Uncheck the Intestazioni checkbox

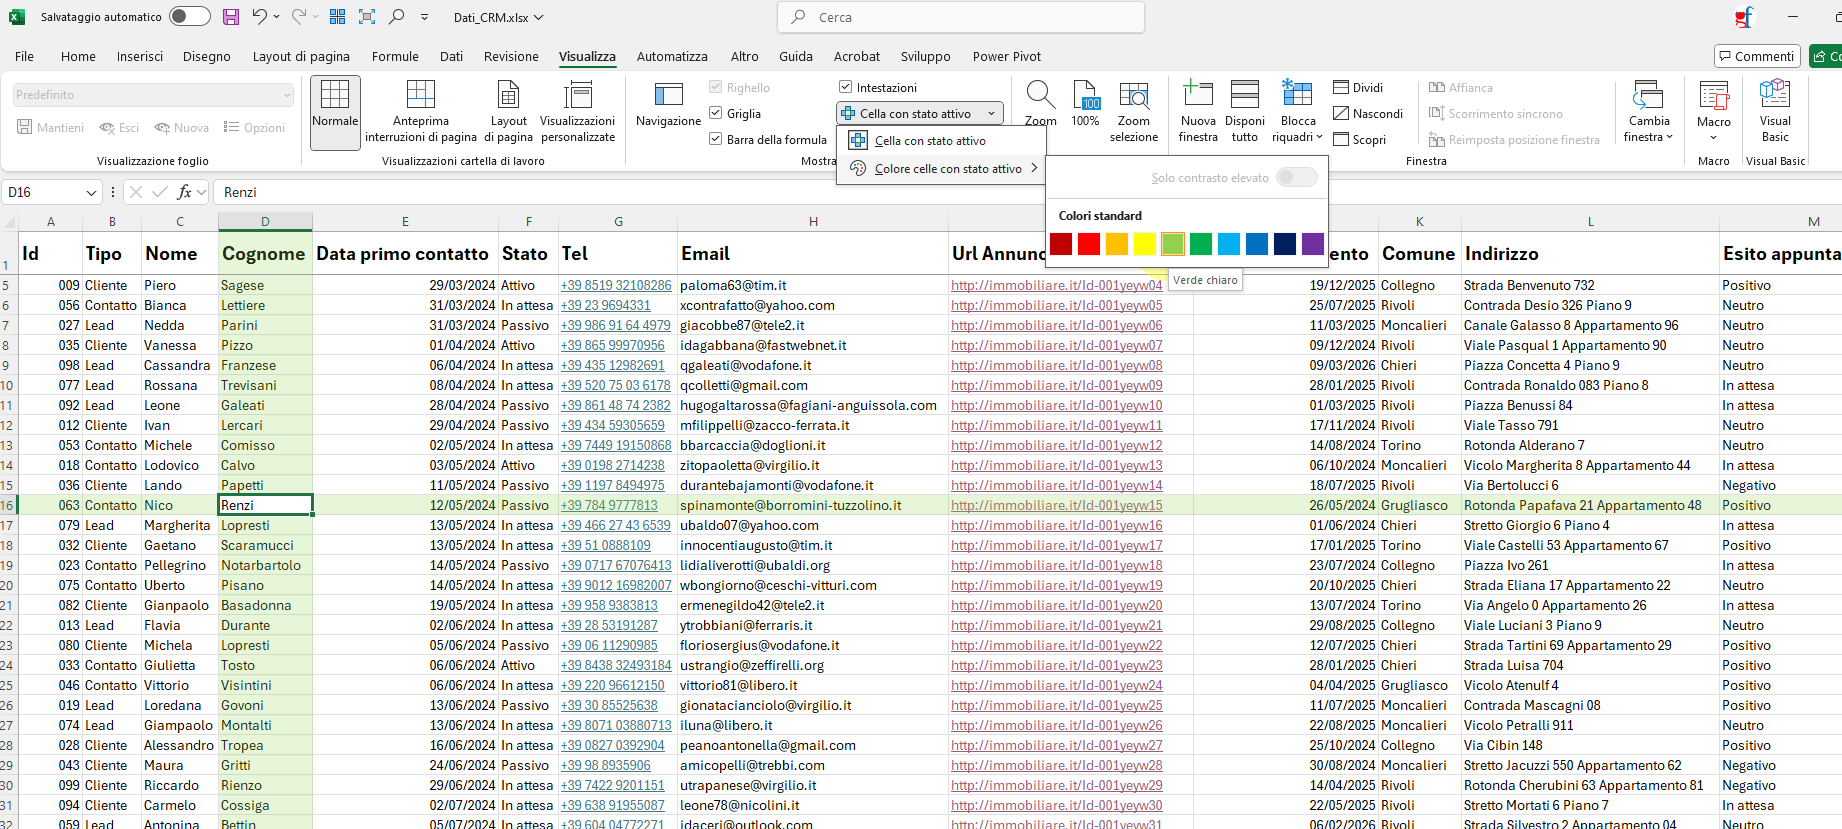[x=846, y=87]
